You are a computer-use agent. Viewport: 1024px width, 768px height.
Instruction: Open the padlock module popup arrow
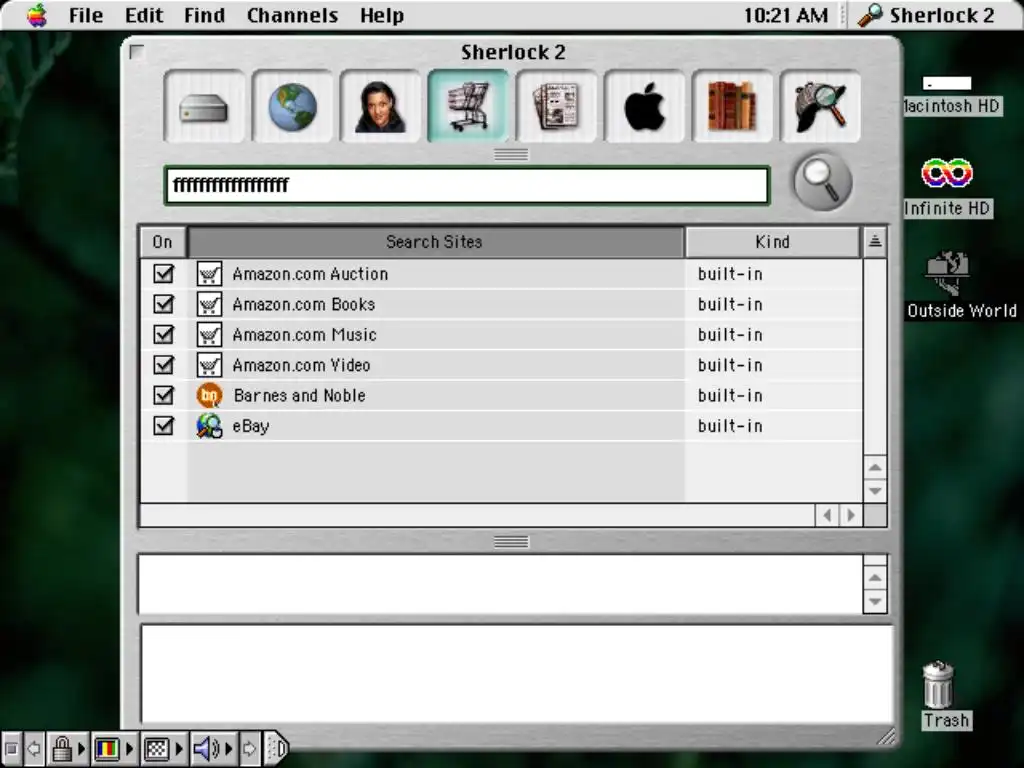82,748
